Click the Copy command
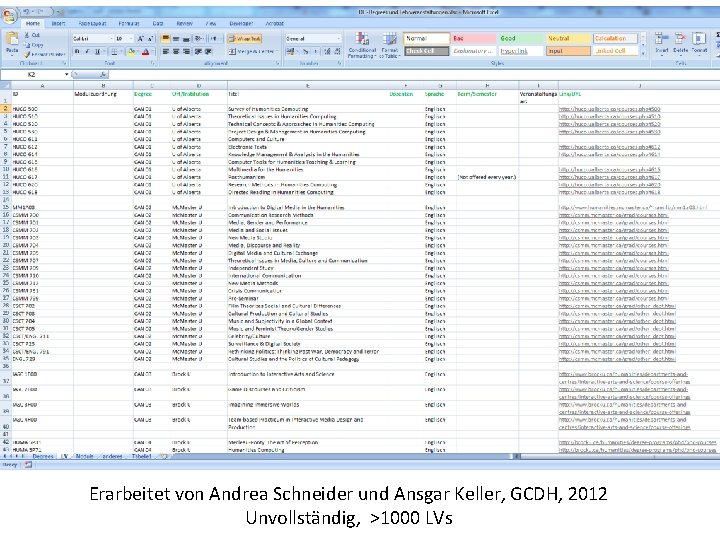Viewport: 720px width, 540px height. [x=34, y=45]
